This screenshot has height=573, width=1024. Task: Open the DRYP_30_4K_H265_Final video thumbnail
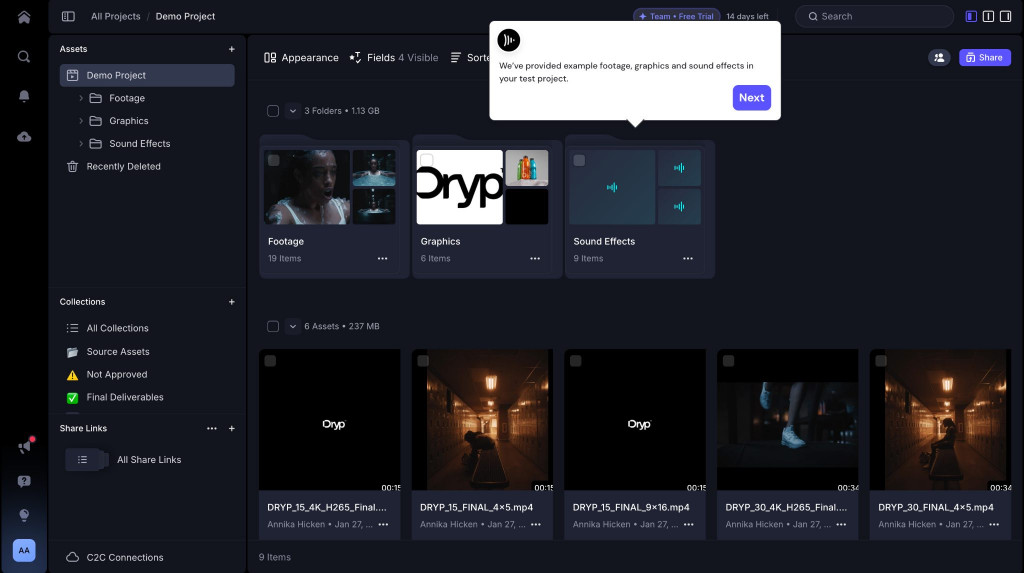tap(788, 419)
